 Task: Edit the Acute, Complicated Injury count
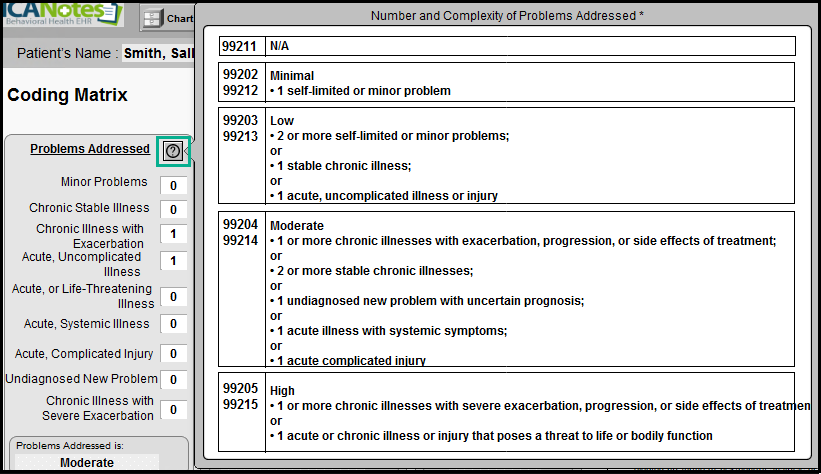click(173, 354)
